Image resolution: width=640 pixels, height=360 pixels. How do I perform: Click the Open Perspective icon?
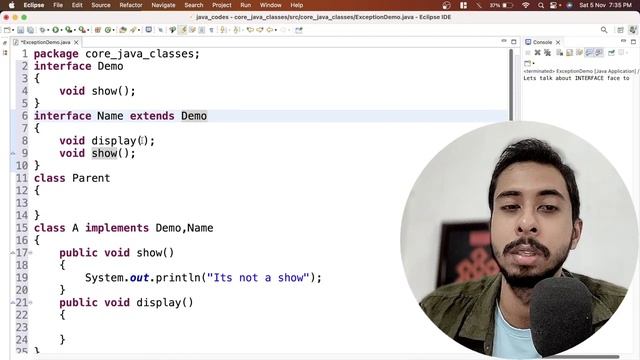(620, 30)
